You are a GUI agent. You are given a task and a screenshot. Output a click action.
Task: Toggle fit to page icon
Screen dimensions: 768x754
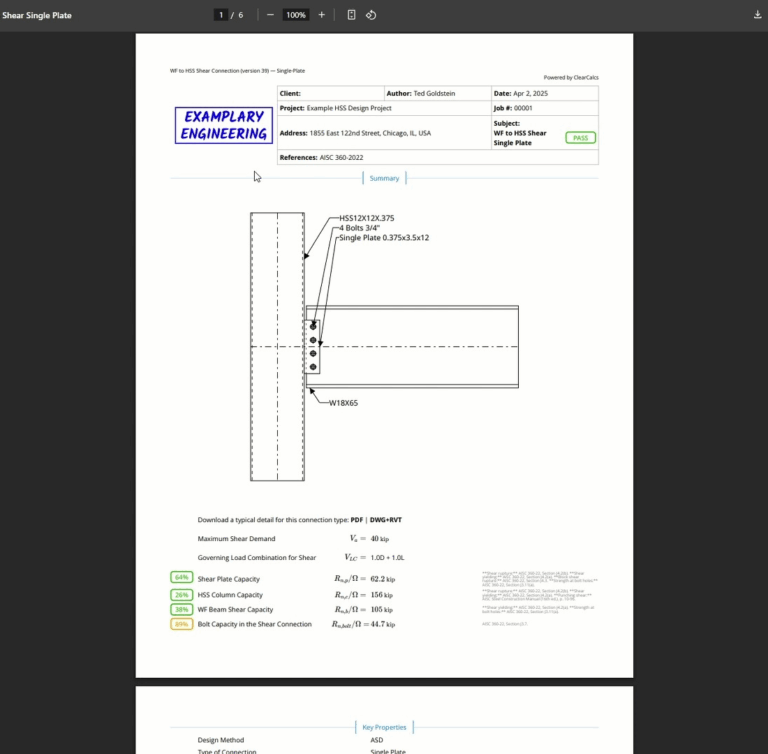point(351,15)
